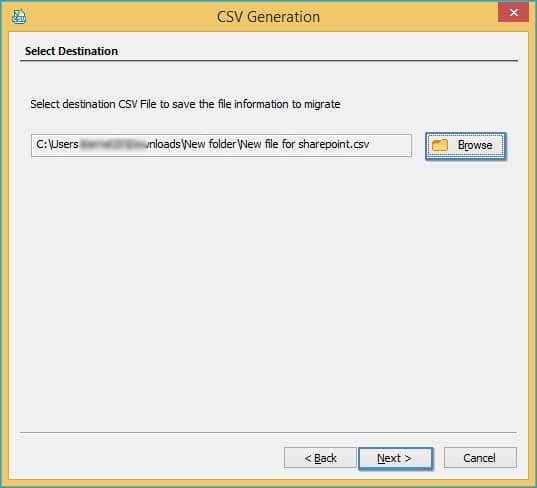Close the CSV Generation dialog
537x488 pixels.
tap(513, 13)
